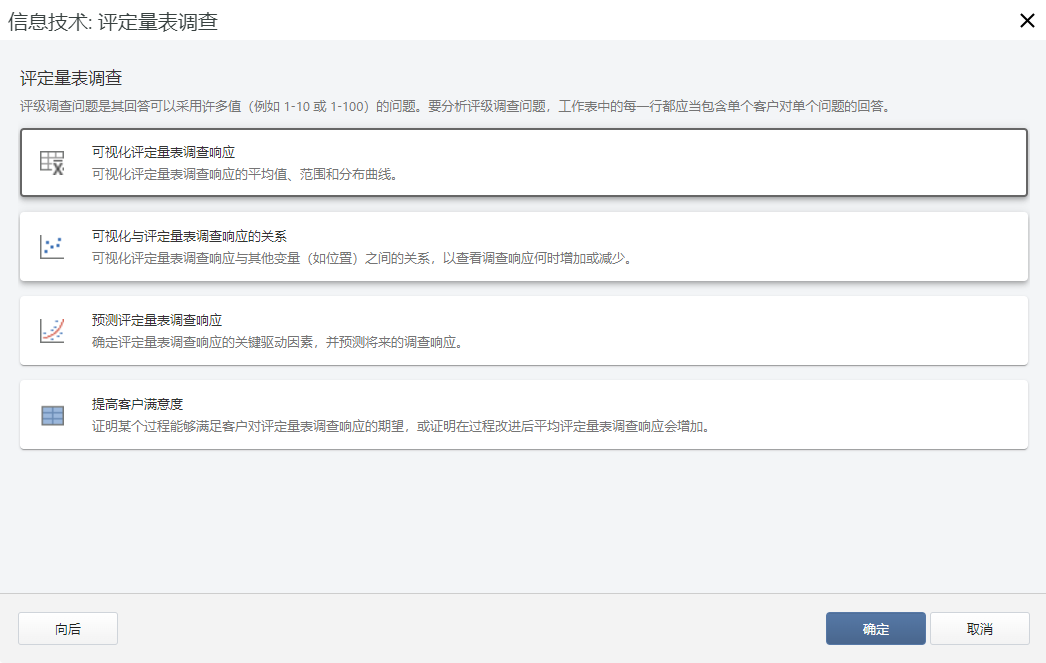This screenshot has height=663, width=1046.
Task: Cancel the dialog with 取消
Action: coord(980,628)
